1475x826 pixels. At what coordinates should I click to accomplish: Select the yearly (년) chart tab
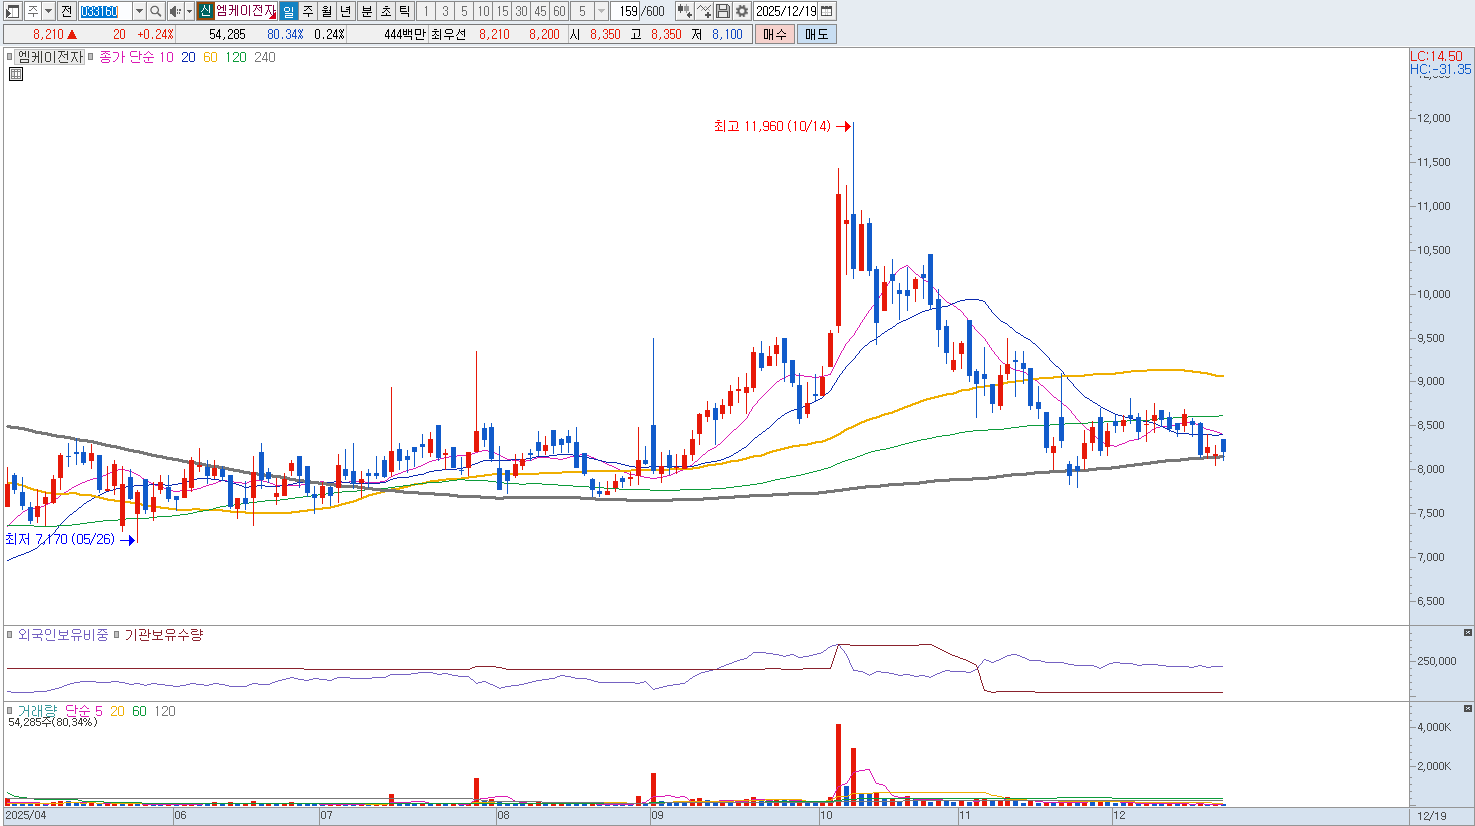pyautogui.click(x=346, y=11)
